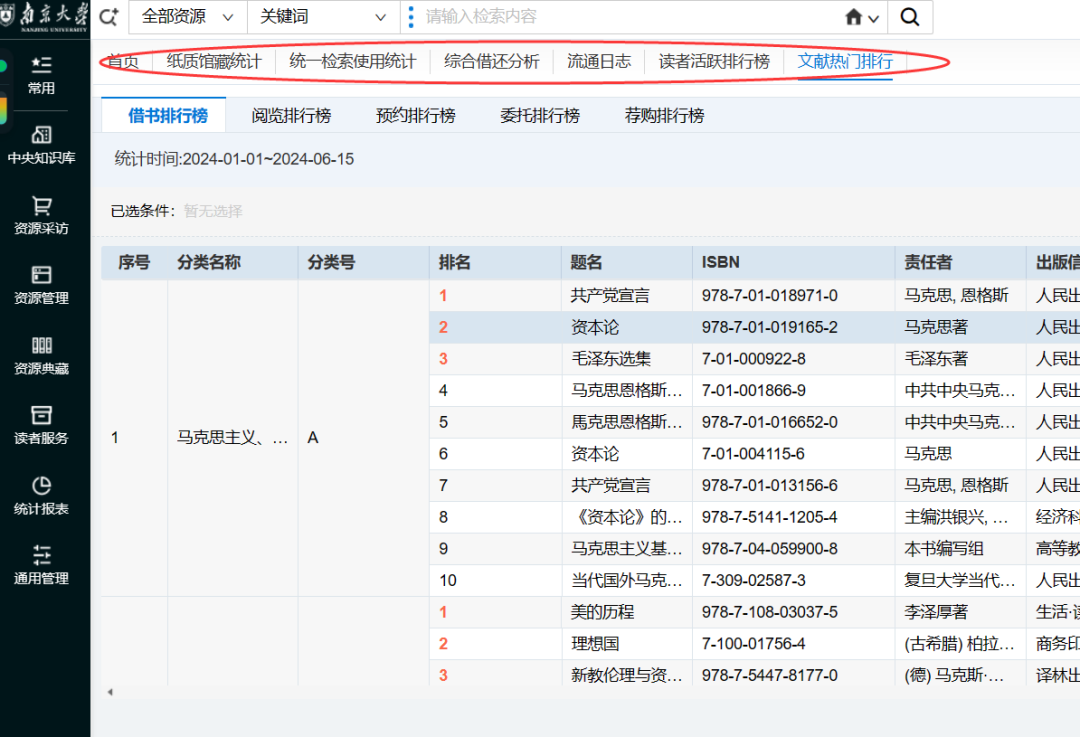The image size is (1080, 737).
Task: Open the dropdown arrow next to home icon
Action: click(874, 17)
